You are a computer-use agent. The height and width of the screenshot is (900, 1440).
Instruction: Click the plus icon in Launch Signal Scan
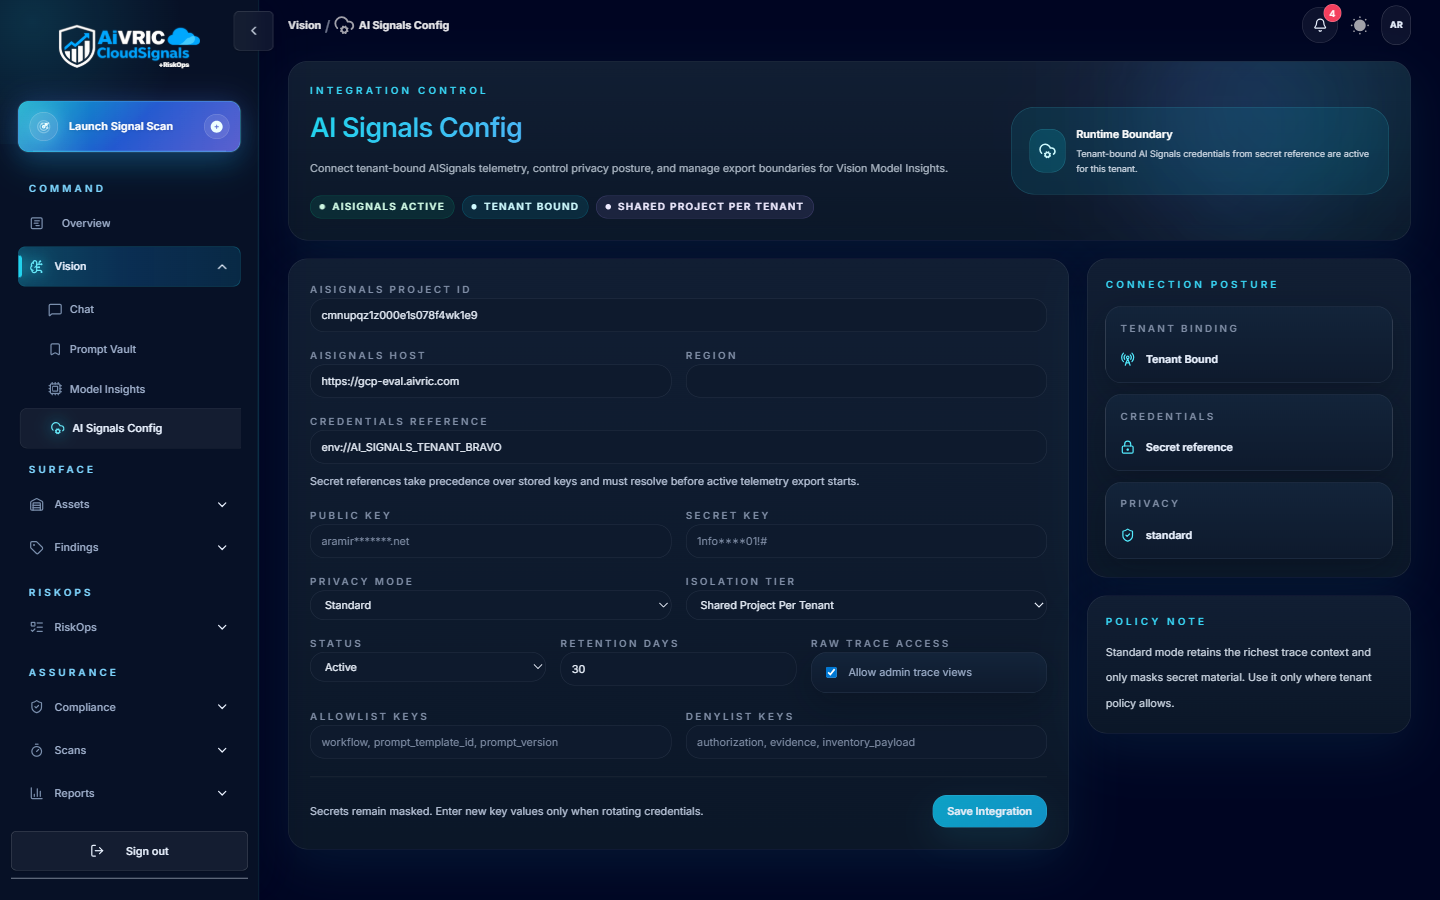click(x=216, y=126)
